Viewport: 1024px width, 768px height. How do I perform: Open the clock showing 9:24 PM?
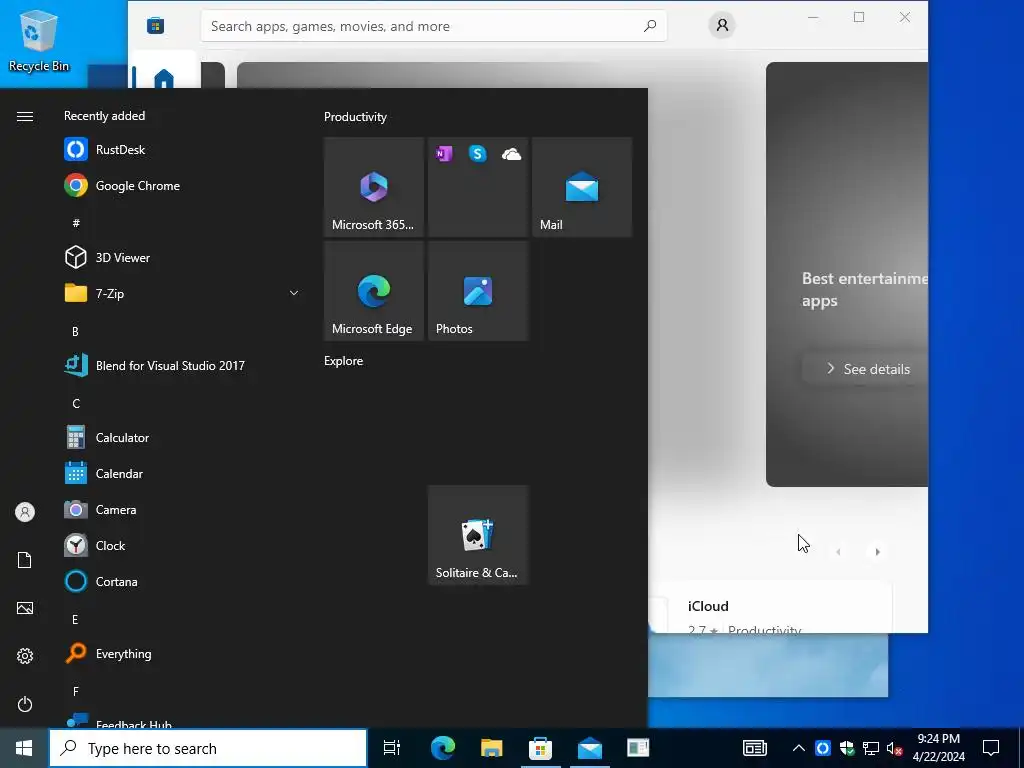tap(938, 748)
